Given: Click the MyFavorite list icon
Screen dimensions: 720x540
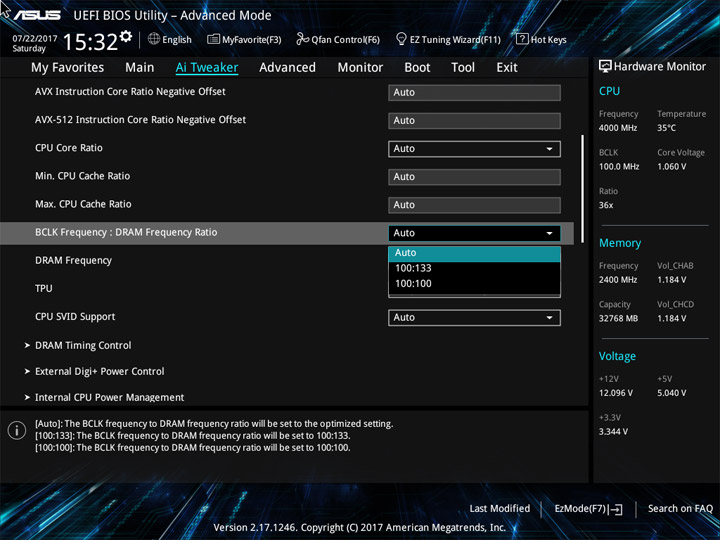Looking at the screenshot, I should click(213, 39).
